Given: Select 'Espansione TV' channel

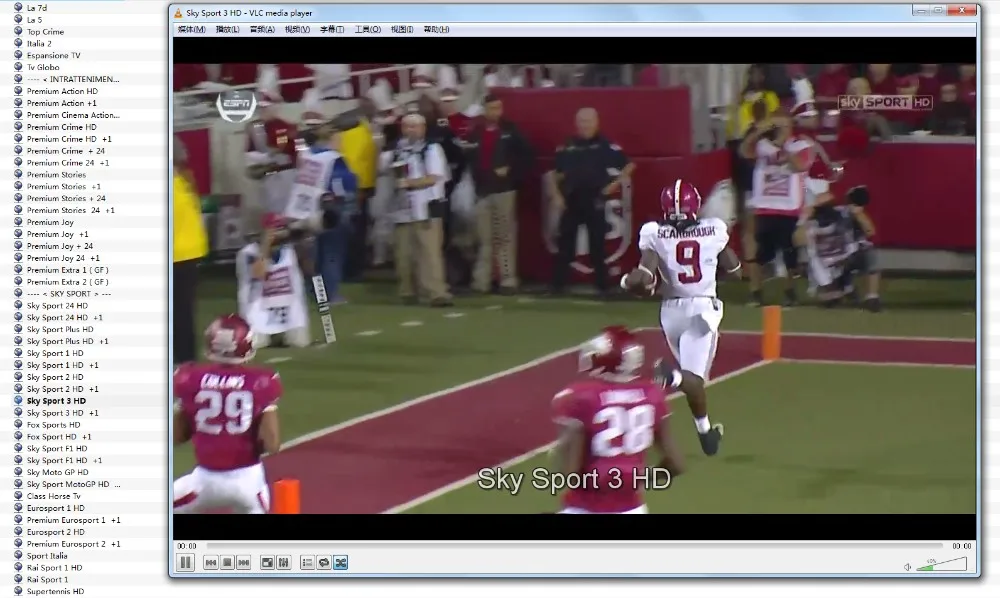Looking at the screenshot, I should (54, 55).
